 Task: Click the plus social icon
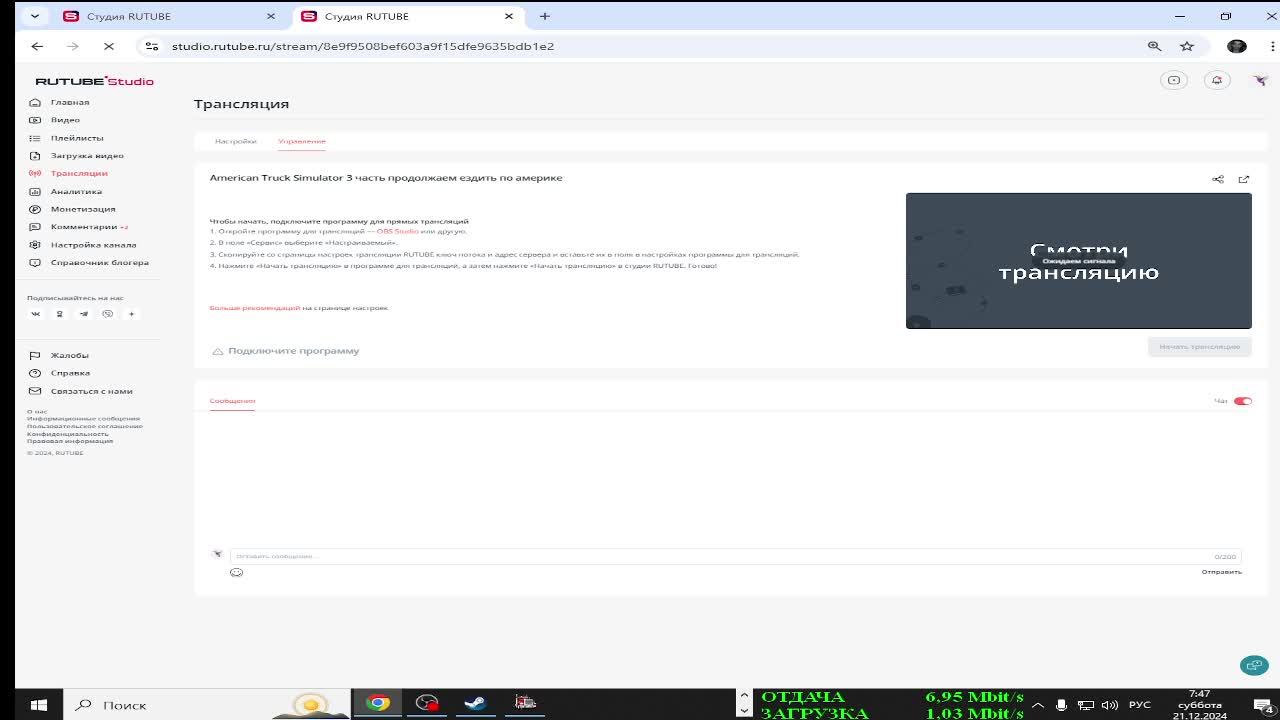tap(131, 314)
